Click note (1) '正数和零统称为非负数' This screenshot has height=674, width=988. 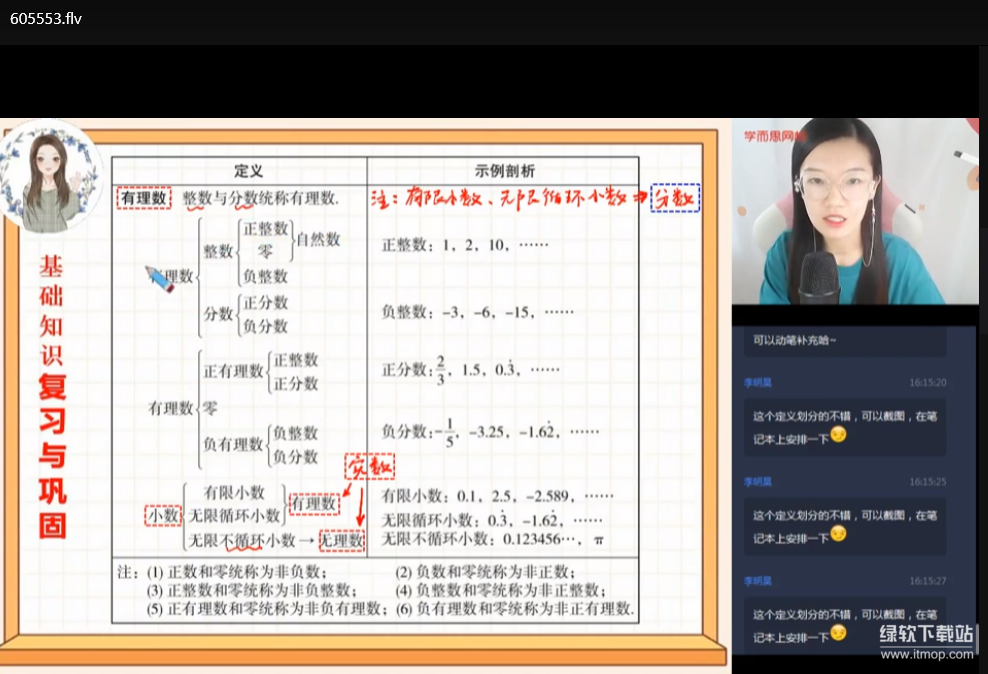(x=237, y=572)
